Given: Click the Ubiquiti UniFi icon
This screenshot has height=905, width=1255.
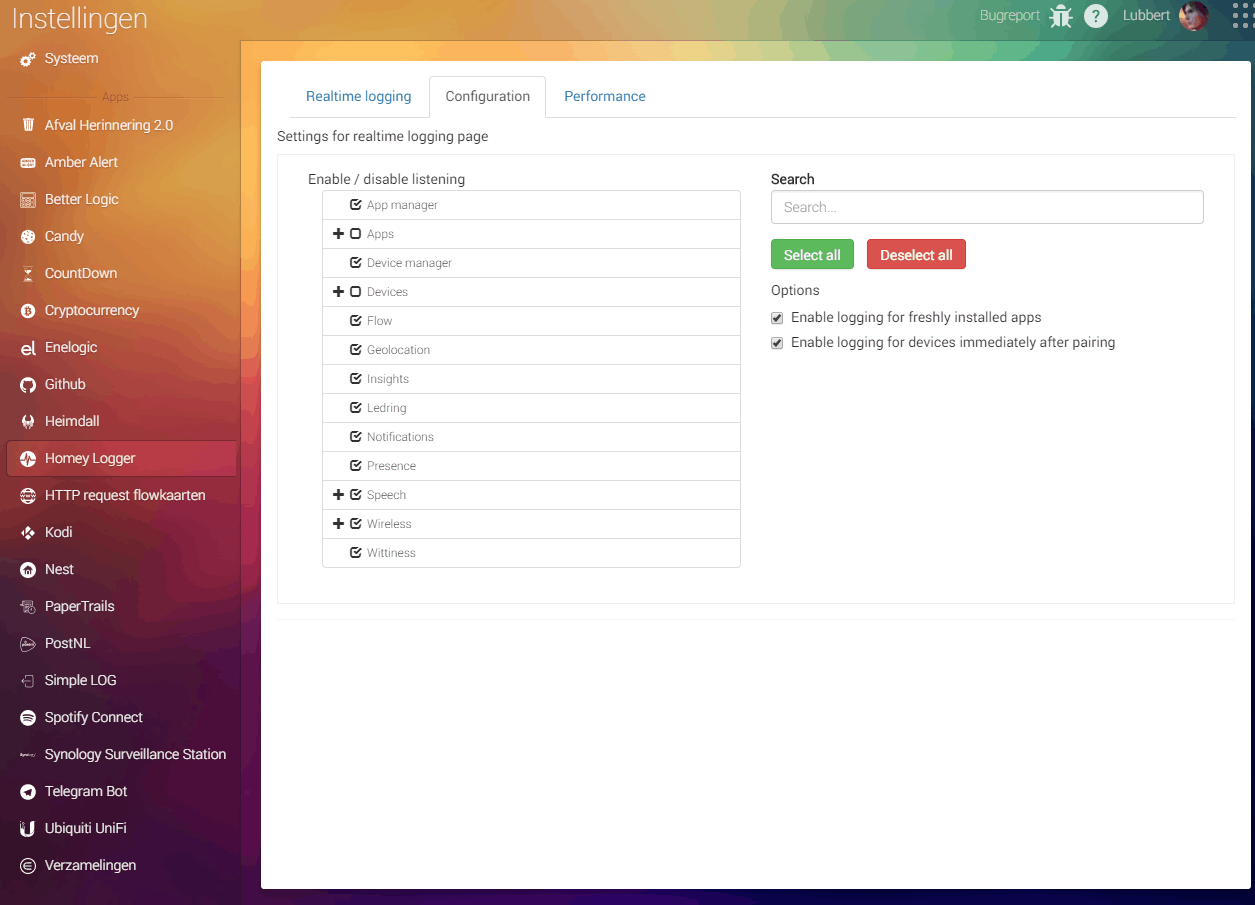Looking at the screenshot, I should (28, 828).
